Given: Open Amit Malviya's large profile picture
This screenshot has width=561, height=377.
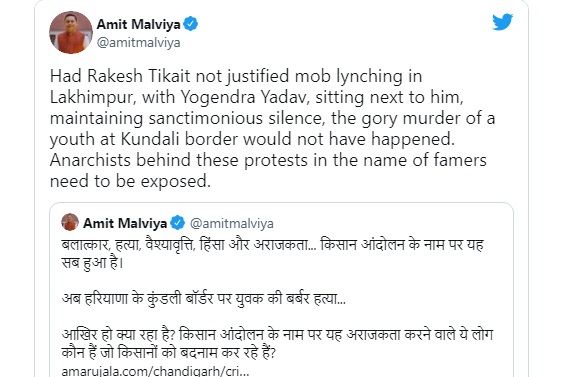Looking at the screenshot, I should [71, 32].
